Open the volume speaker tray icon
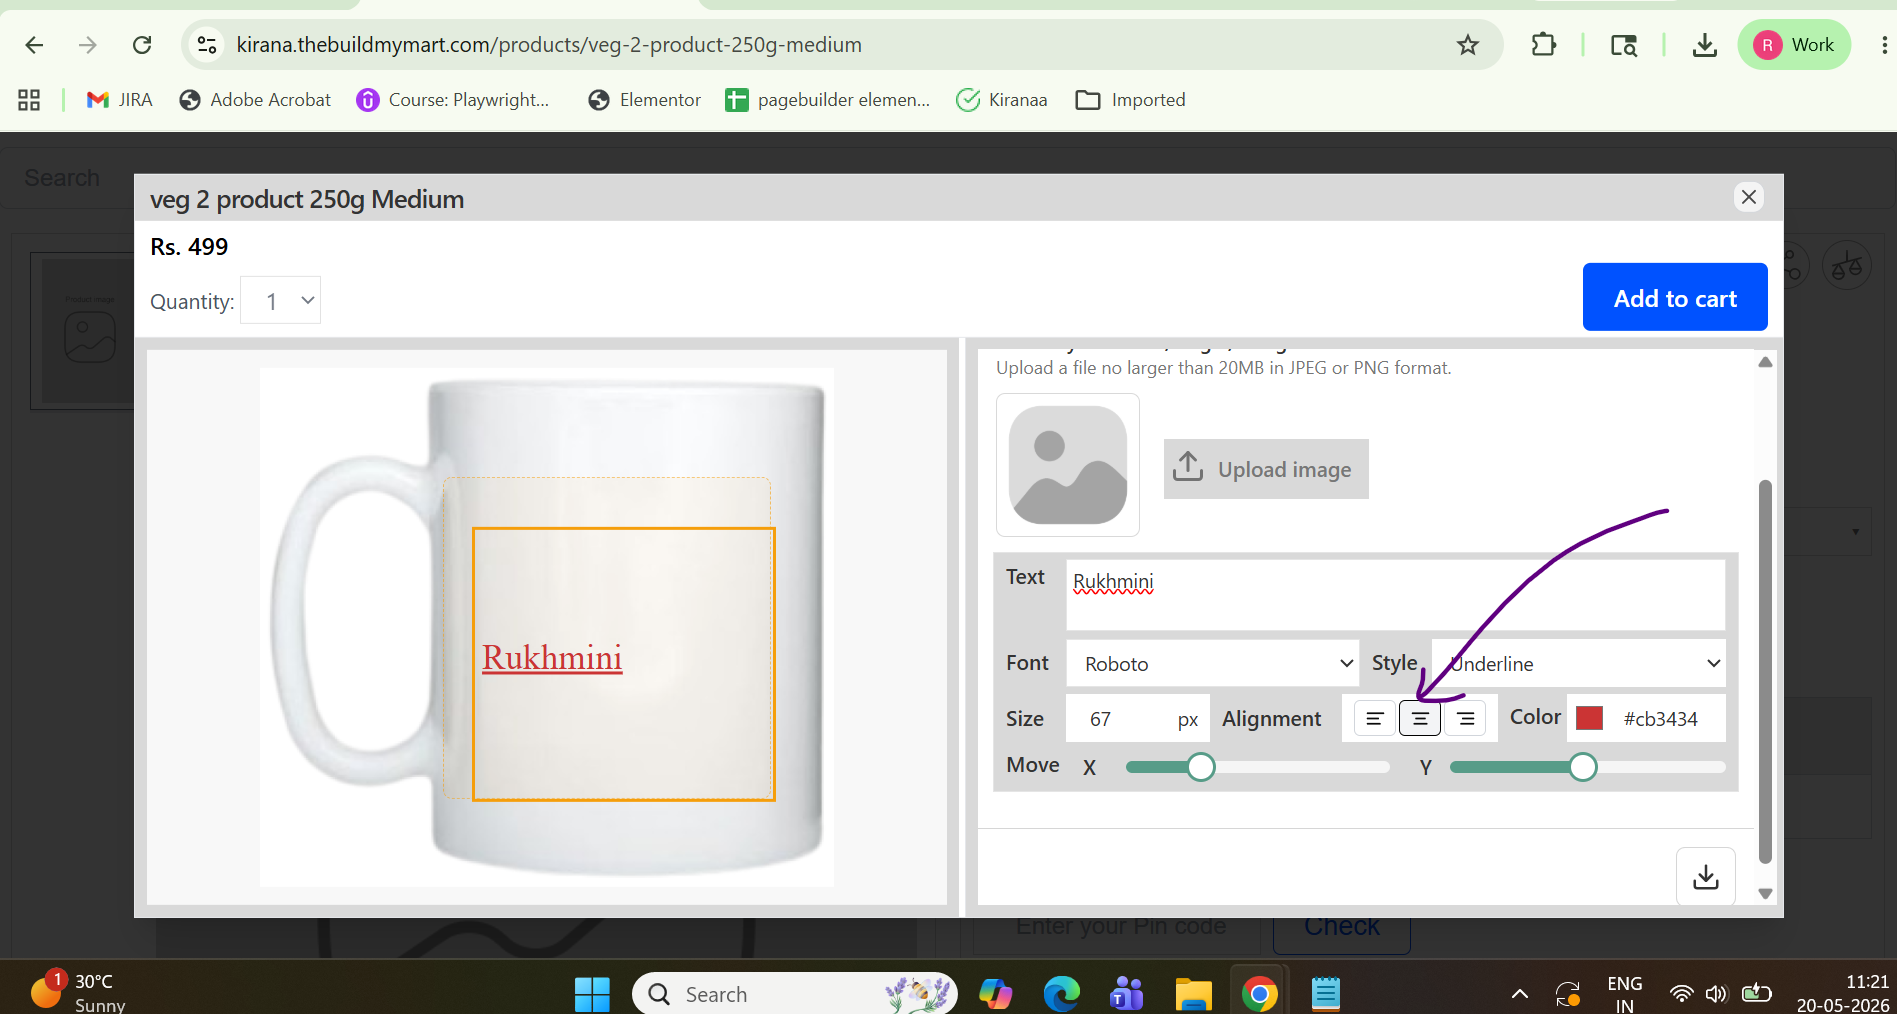Image resolution: width=1897 pixels, height=1014 pixels. [1716, 994]
